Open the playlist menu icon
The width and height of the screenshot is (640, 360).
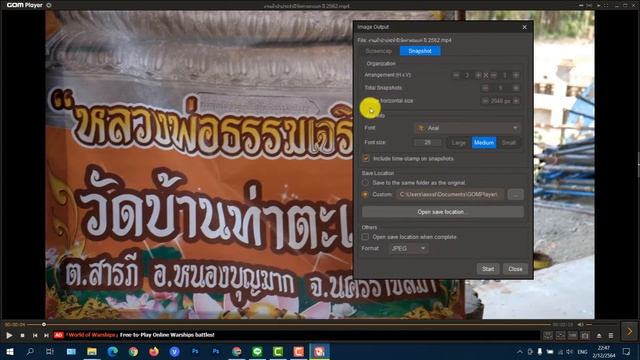pos(611,336)
